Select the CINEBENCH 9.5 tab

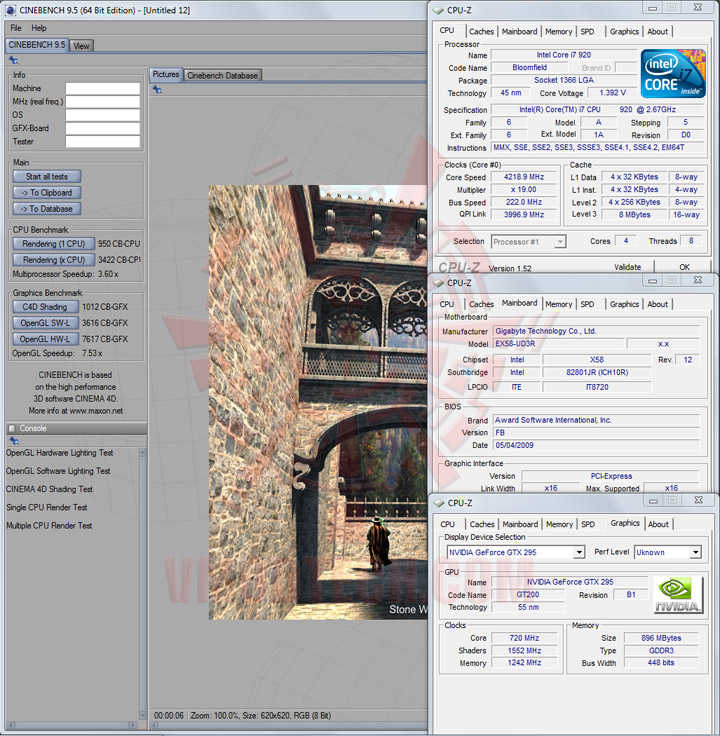coord(37,45)
